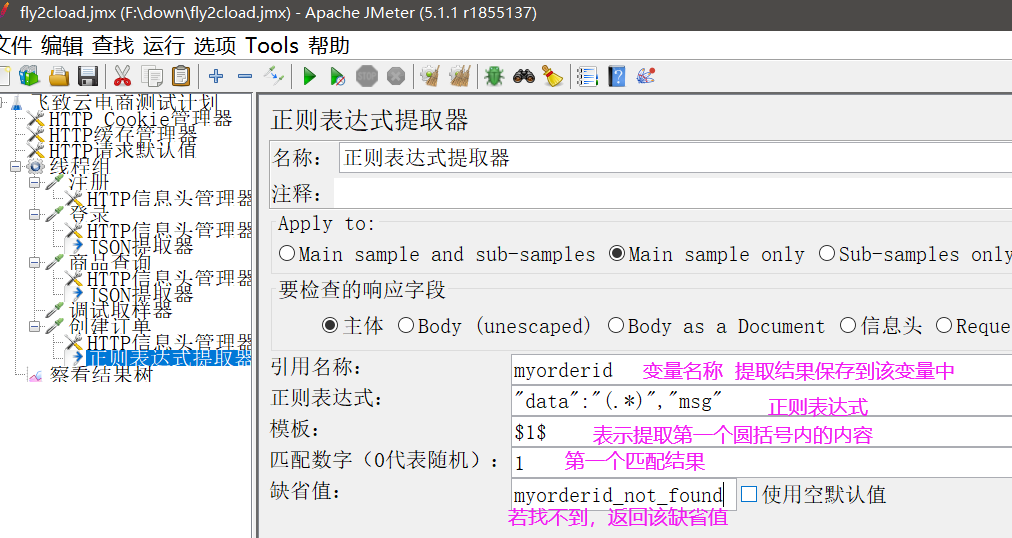Screen dimensions: 1012x538
Task: Select the 察看结果树 listener
Action: 101,374
